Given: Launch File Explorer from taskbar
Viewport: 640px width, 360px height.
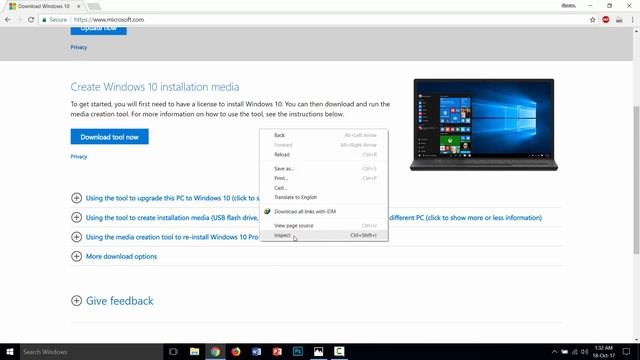Looking at the screenshot, I should coord(194,352).
